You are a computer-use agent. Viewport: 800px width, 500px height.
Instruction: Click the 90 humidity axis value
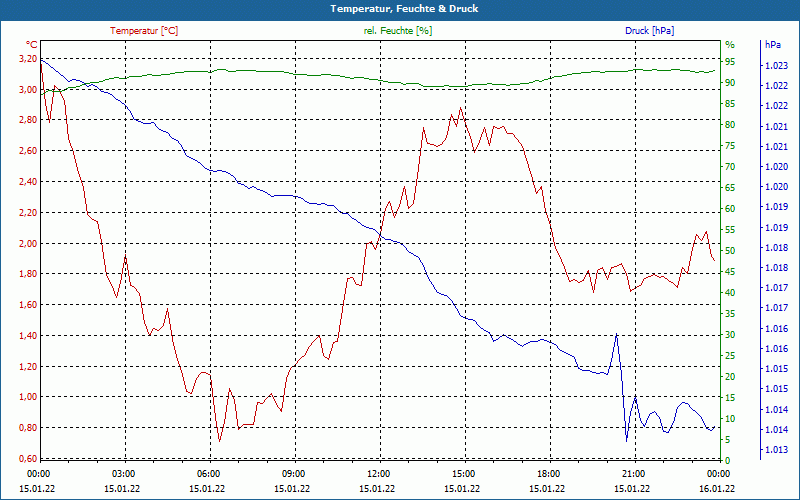point(730,83)
